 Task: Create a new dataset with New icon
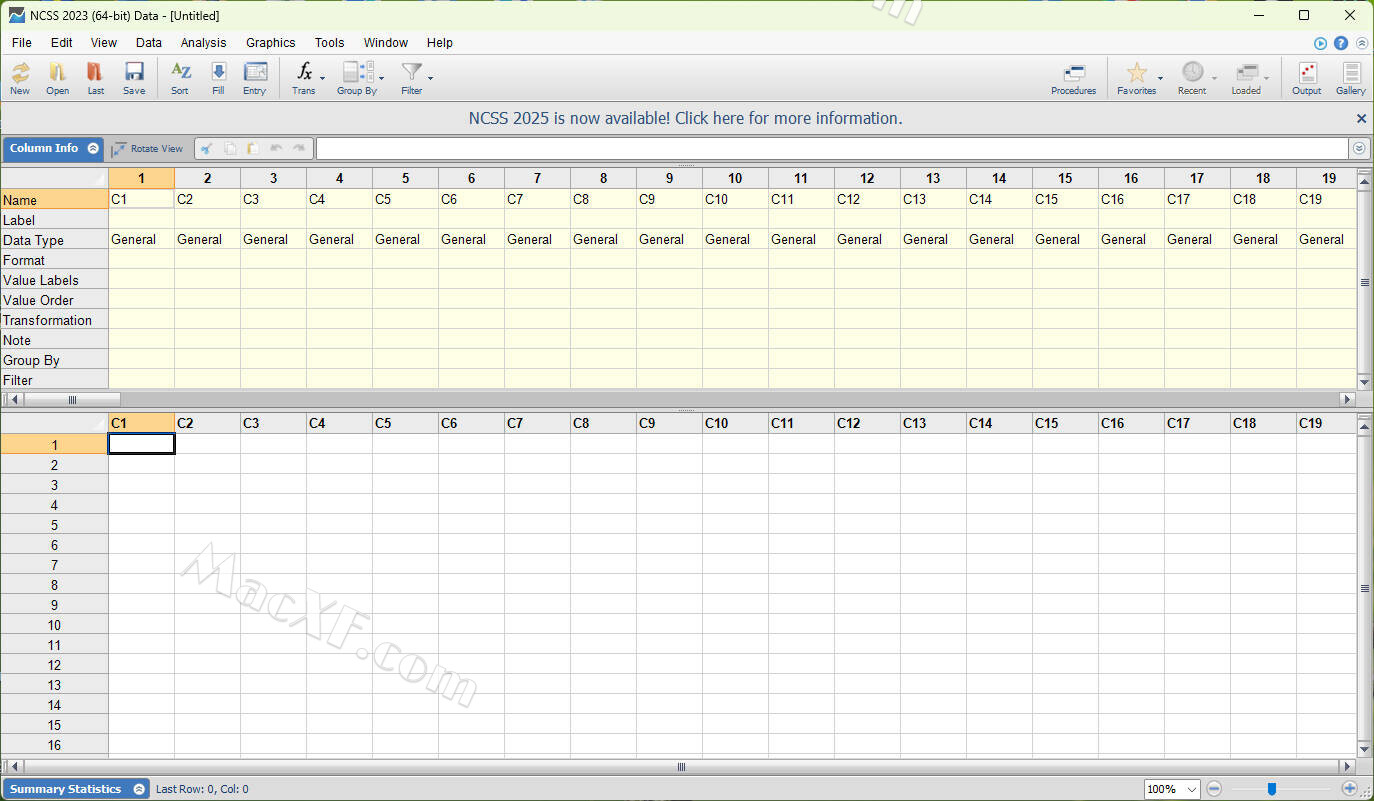pos(20,77)
